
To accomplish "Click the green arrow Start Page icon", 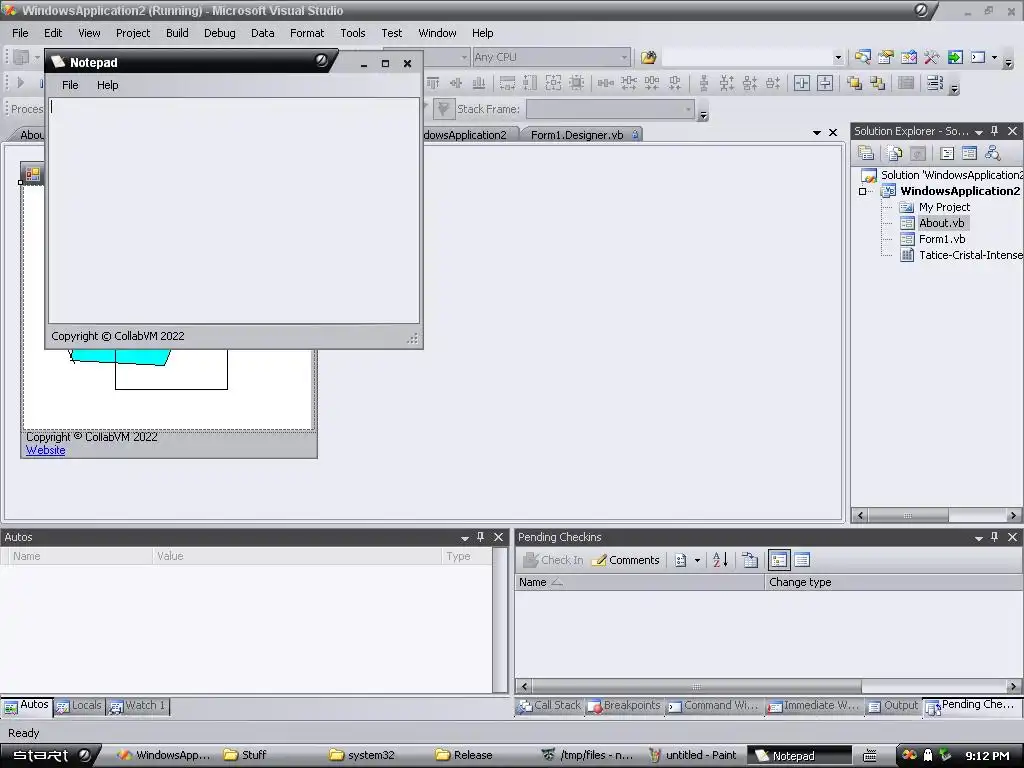I will pyautogui.click(x=955, y=57).
